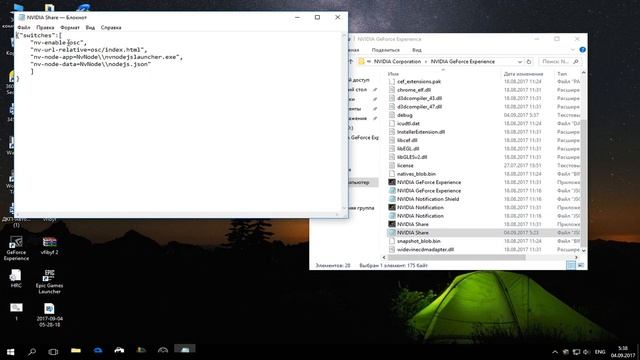Navigate to NVIDIA Corporation in the breadcrumb
Viewport: 640px width, 360px height.
pyautogui.click(x=397, y=62)
